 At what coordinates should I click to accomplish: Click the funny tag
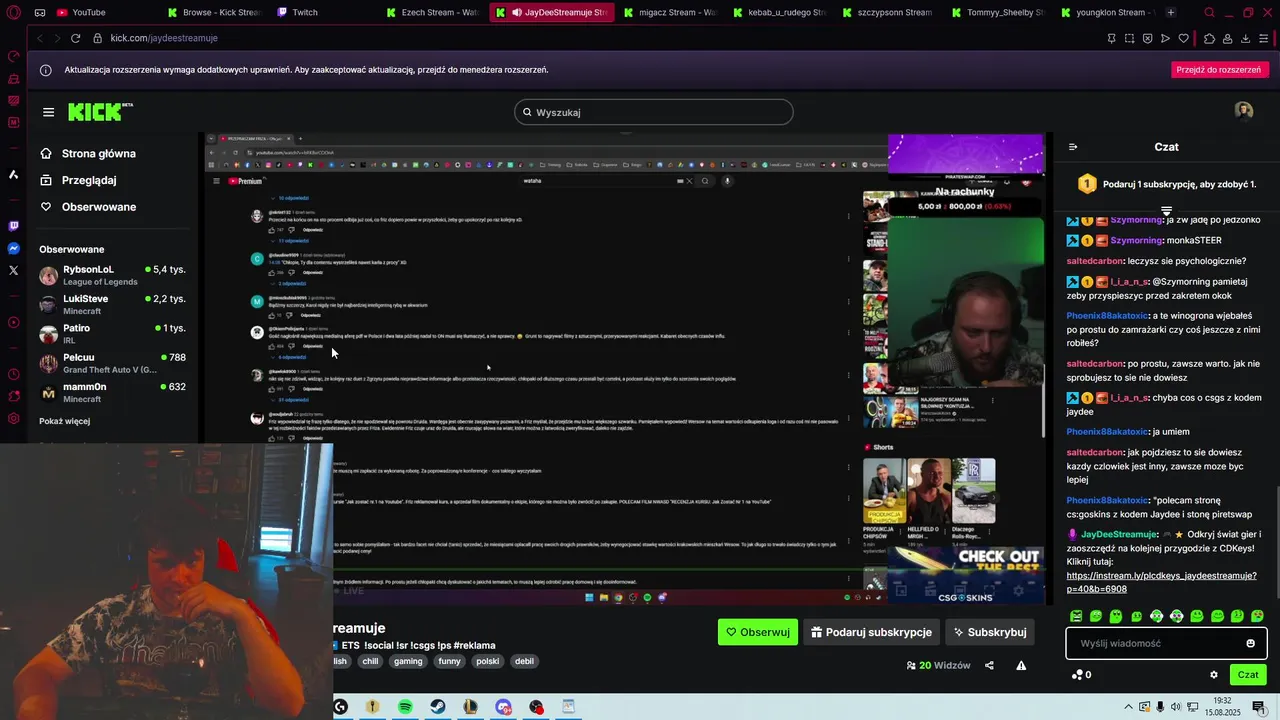click(x=449, y=661)
